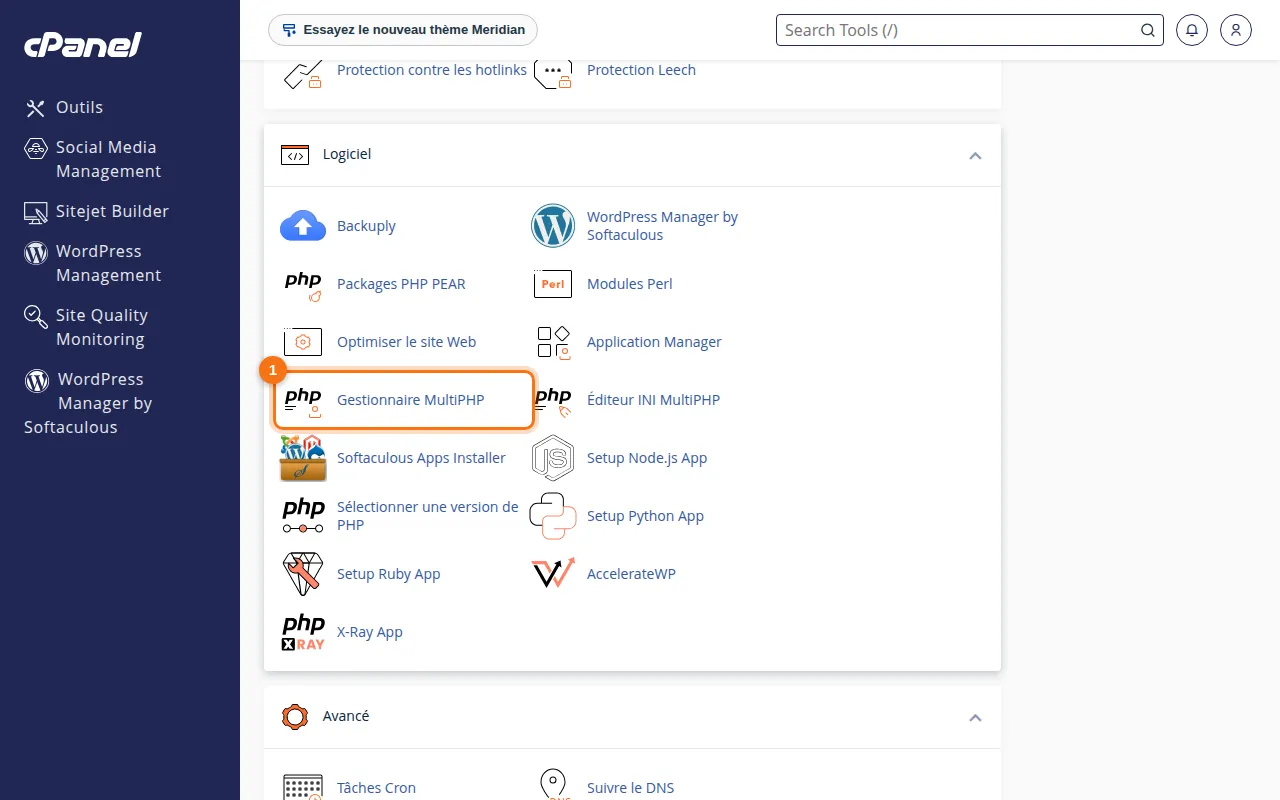Image resolution: width=1280 pixels, height=800 pixels.
Task: Open Éditeur INI MultiPHP link
Action: click(653, 400)
